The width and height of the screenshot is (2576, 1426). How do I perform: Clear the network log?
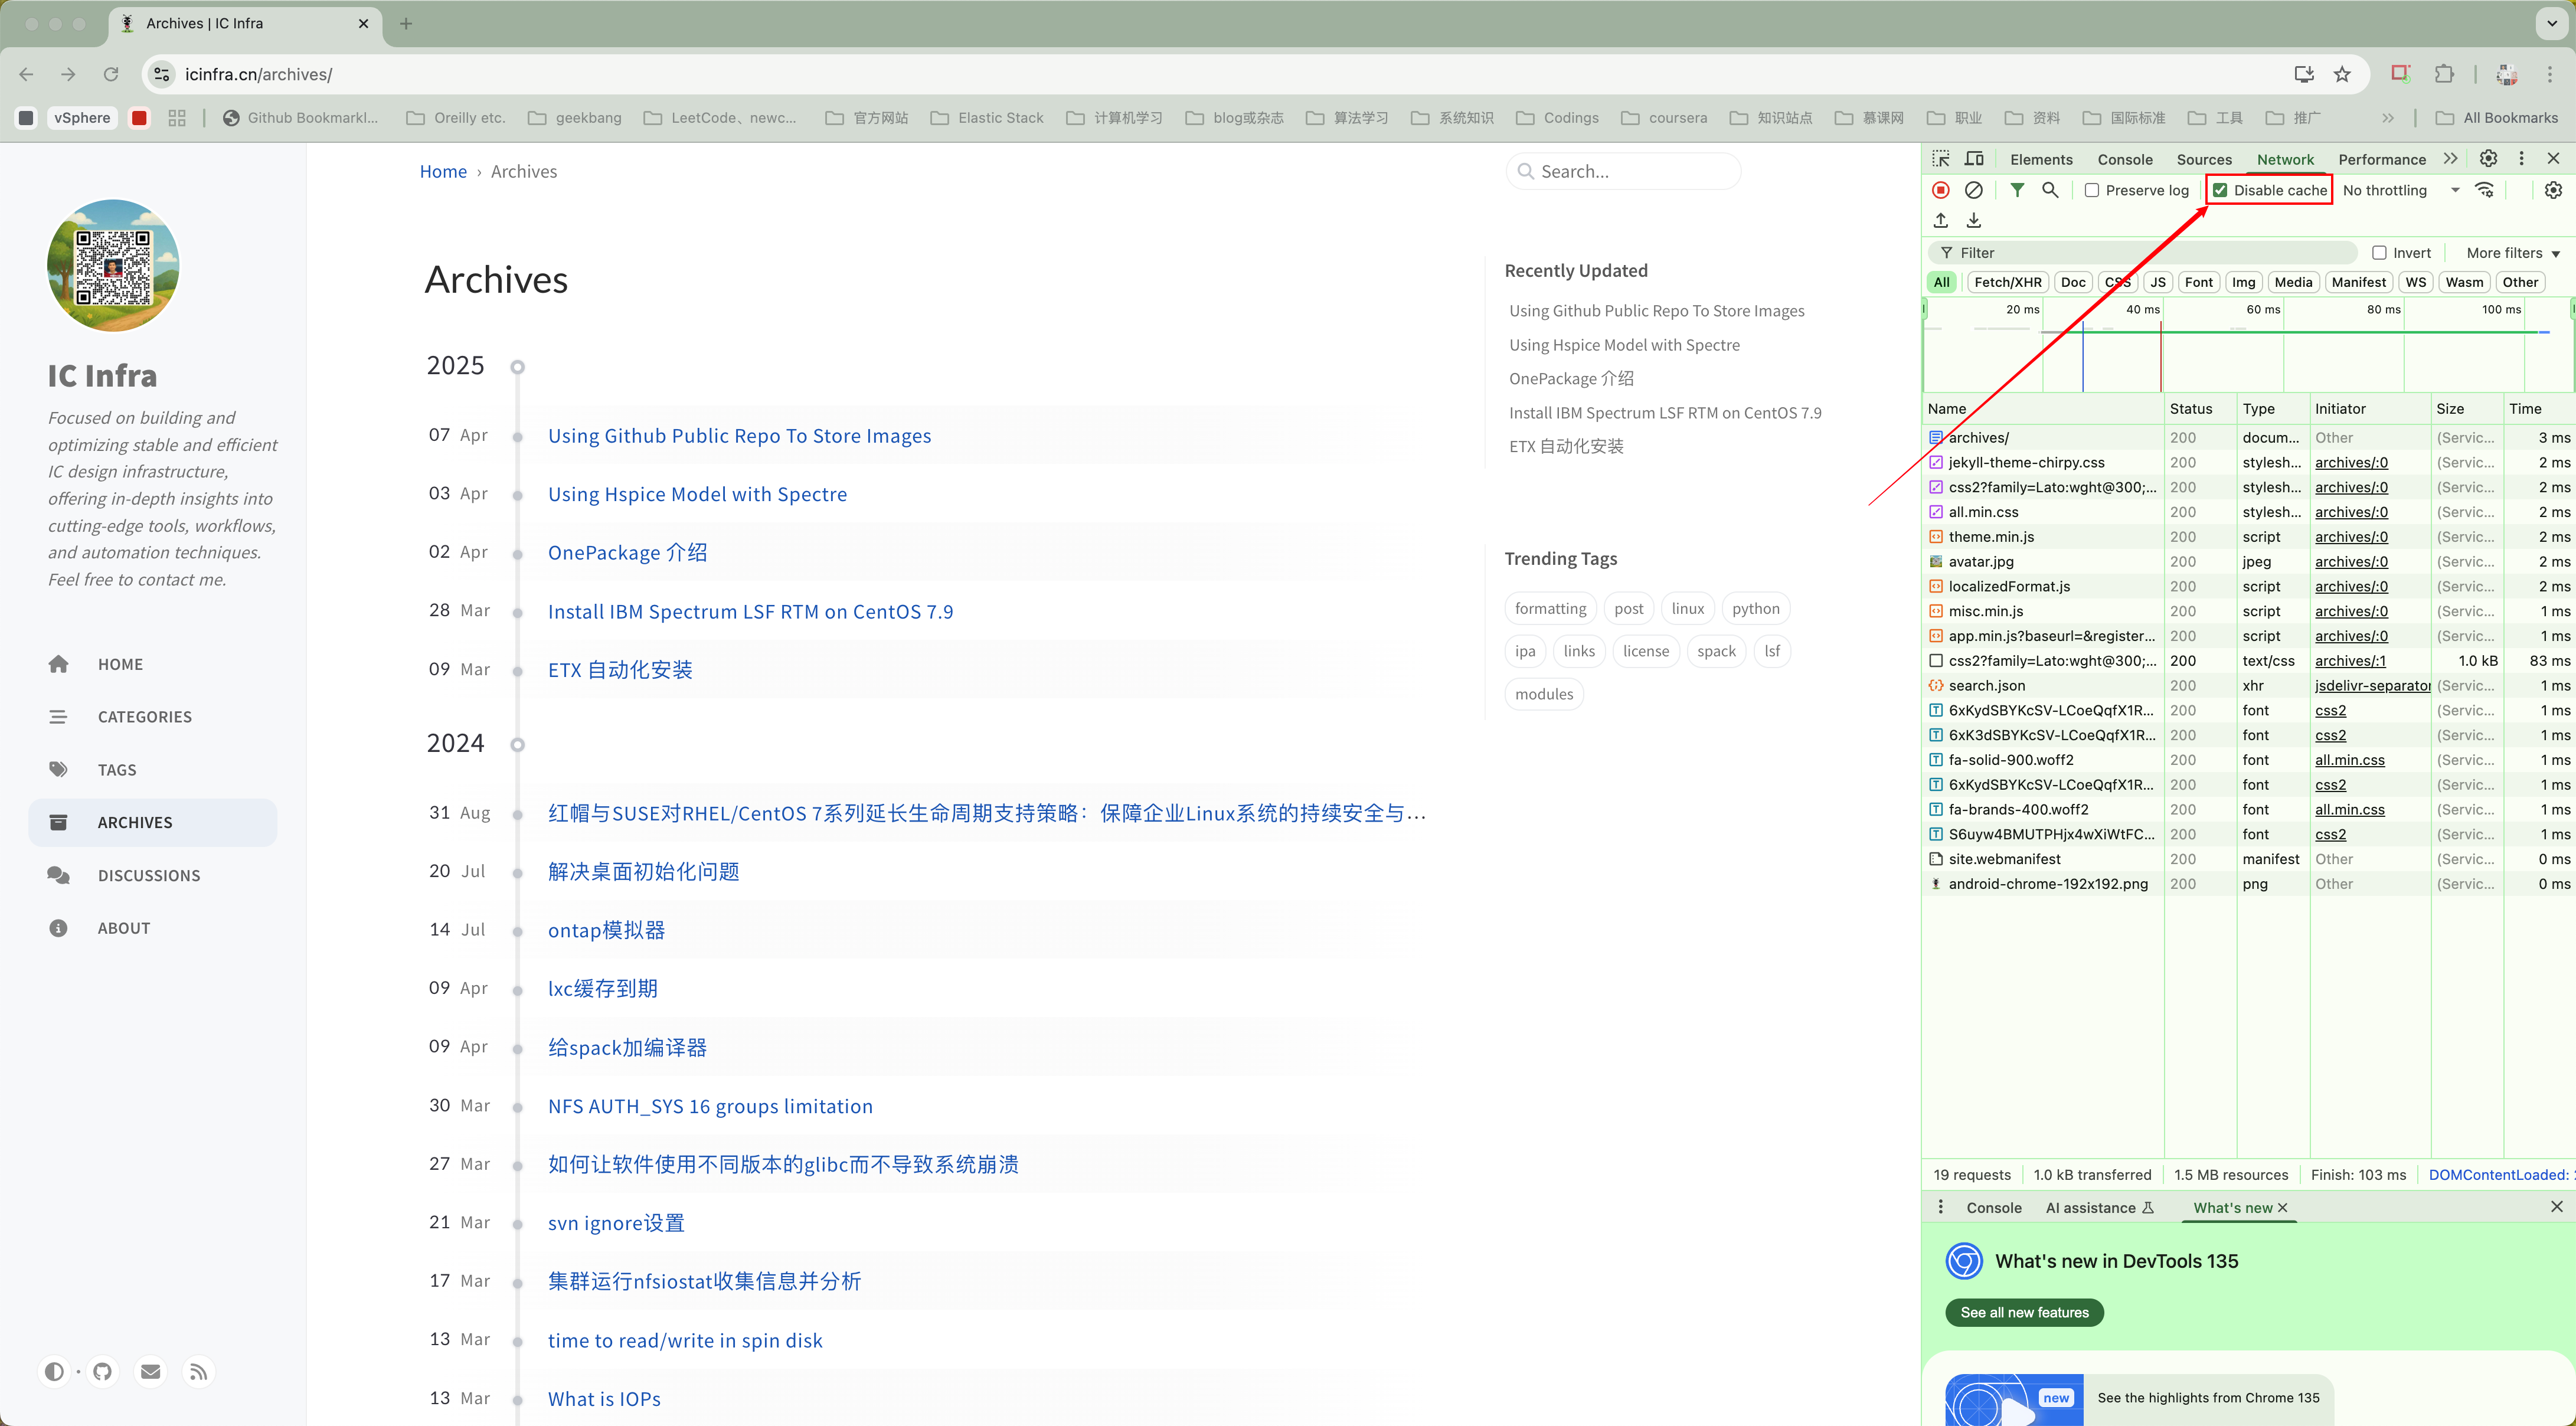[1974, 190]
